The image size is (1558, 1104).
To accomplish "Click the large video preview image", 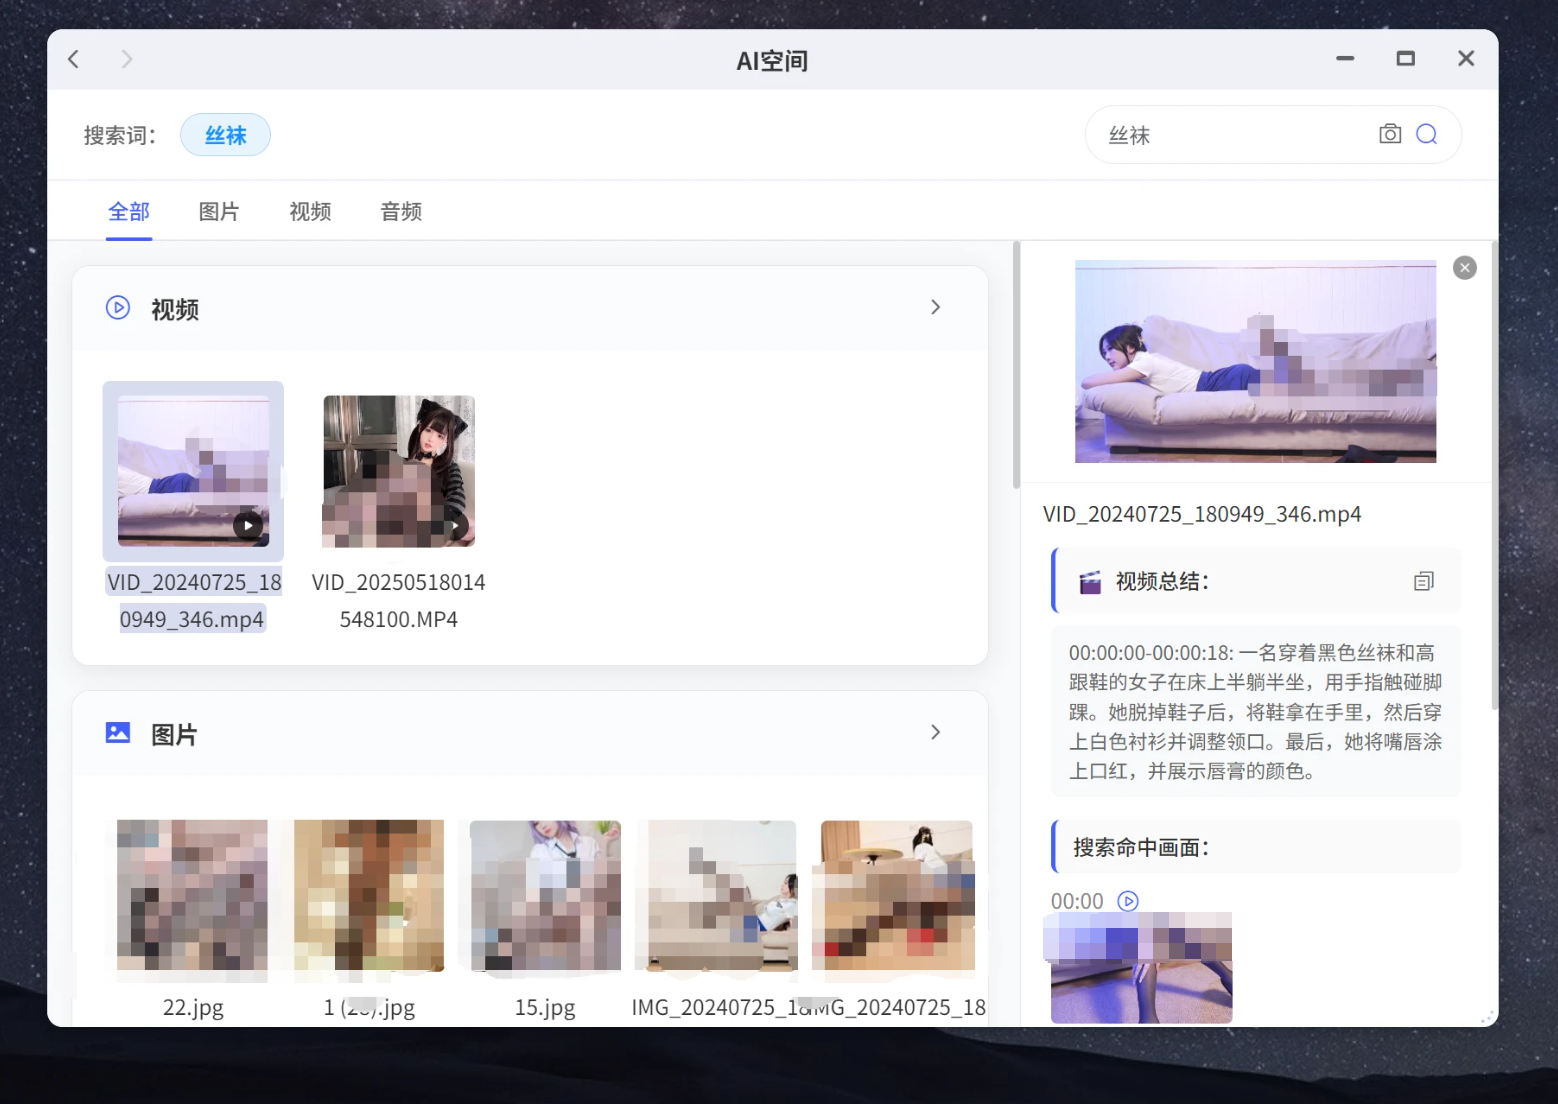I will pos(1255,362).
